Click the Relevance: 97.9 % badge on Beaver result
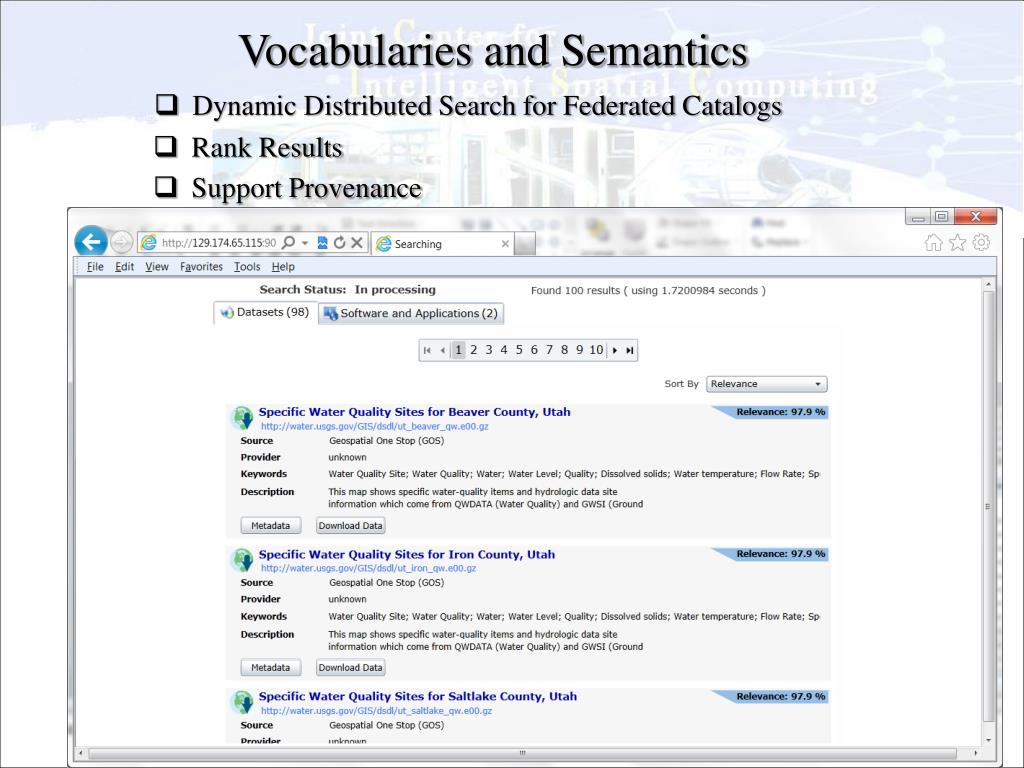 point(771,412)
